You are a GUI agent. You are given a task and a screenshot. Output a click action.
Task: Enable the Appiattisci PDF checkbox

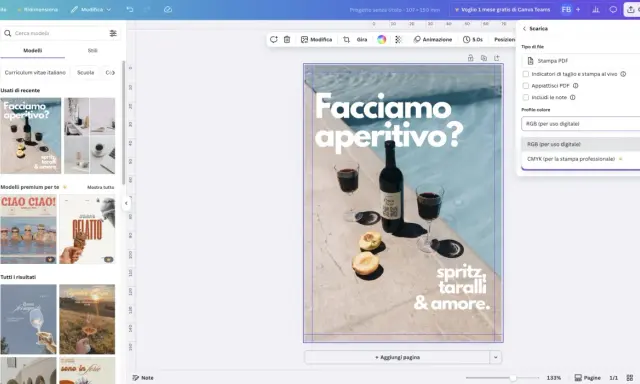tap(526, 86)
